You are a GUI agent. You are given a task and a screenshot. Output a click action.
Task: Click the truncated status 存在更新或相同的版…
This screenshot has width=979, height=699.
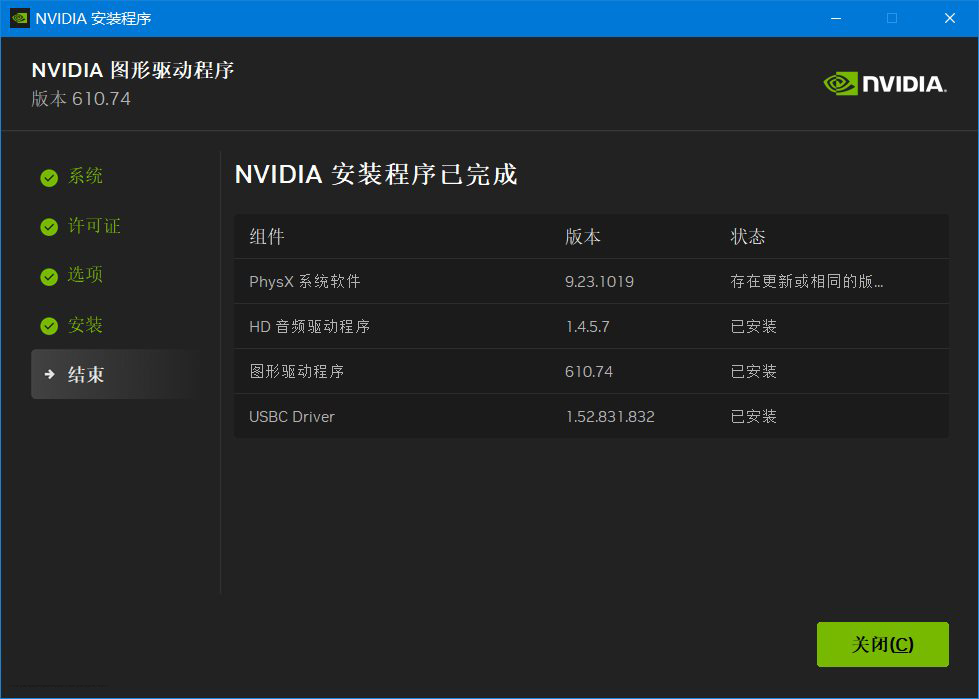[807, 281]
